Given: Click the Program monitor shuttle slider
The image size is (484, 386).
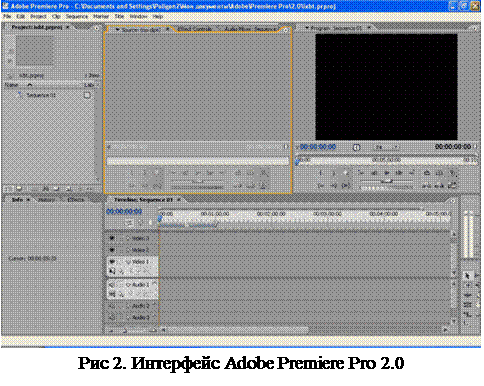Looking at the screenshot, I should (387, 181).
